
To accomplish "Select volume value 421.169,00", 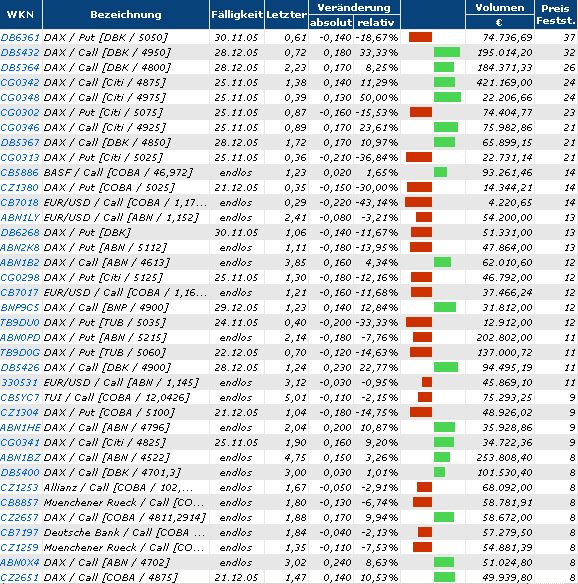I will coord(504,82).
